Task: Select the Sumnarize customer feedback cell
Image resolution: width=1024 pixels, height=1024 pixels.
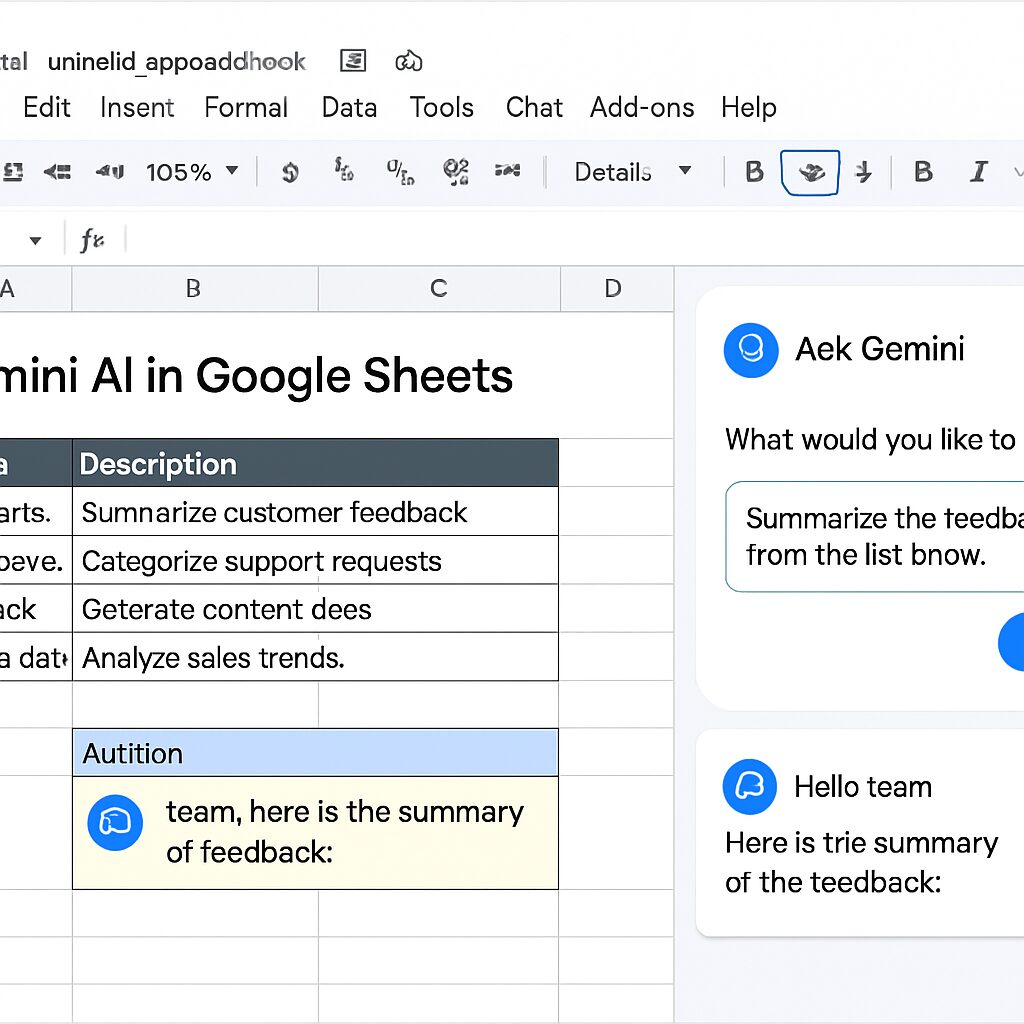Action: click(315, 512)
